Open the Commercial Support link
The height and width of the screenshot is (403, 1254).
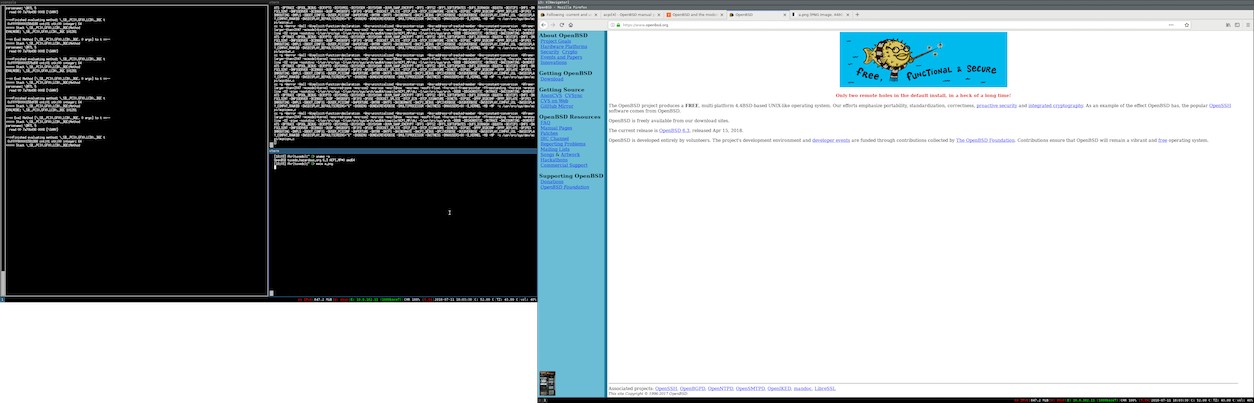click(x=564, y=165)
